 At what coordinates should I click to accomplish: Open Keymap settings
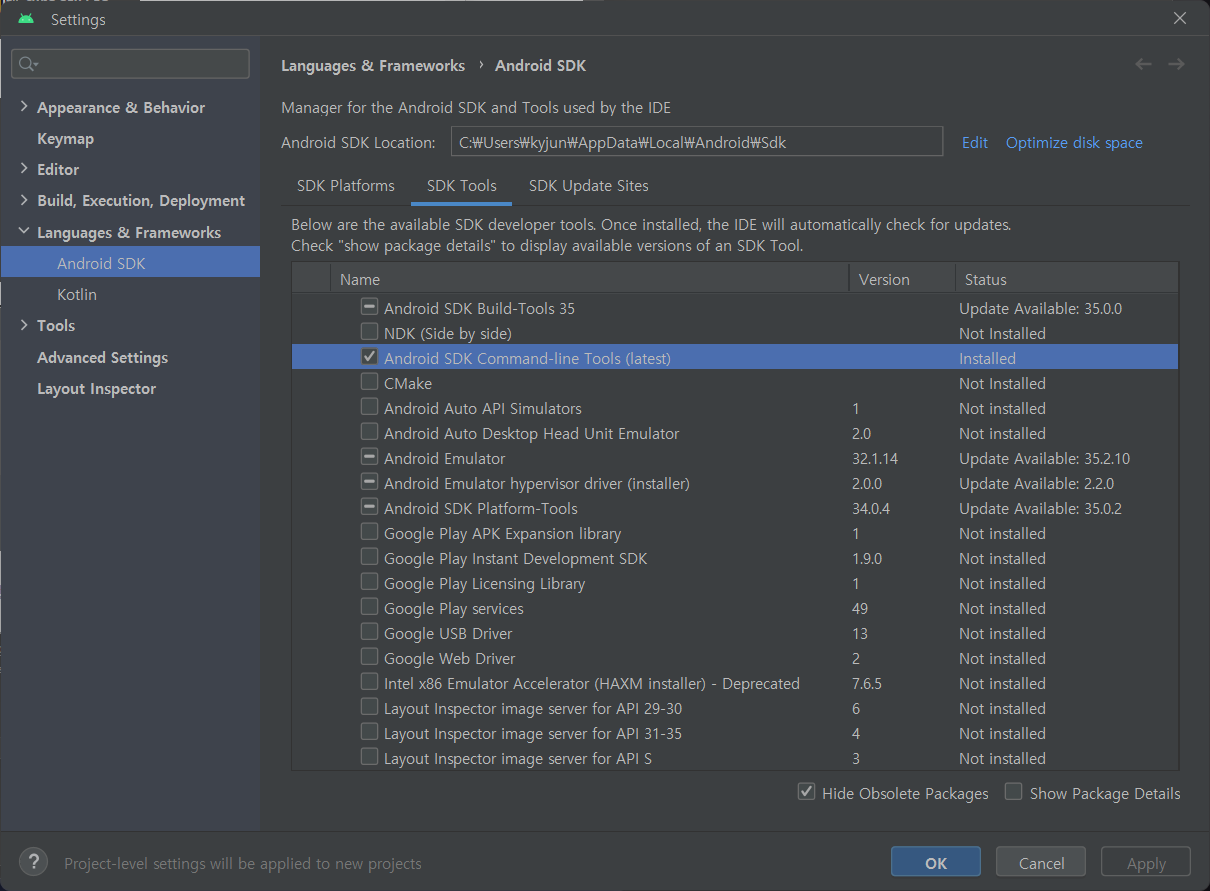[x=65, y=138]
